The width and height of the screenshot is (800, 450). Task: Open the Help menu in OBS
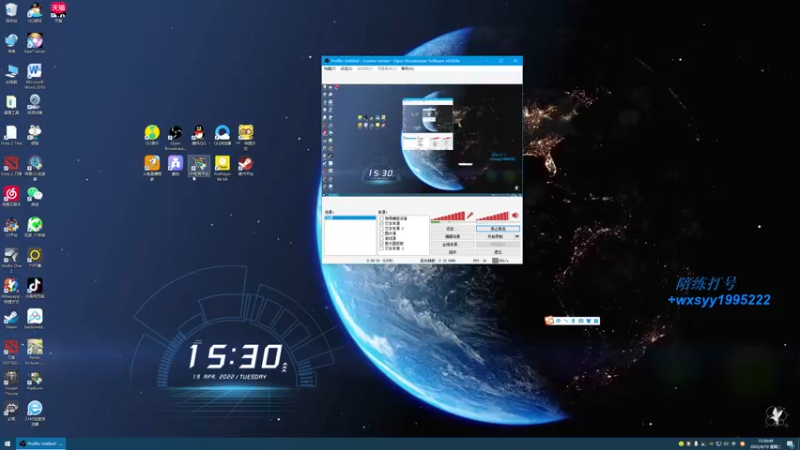[408, 68]
